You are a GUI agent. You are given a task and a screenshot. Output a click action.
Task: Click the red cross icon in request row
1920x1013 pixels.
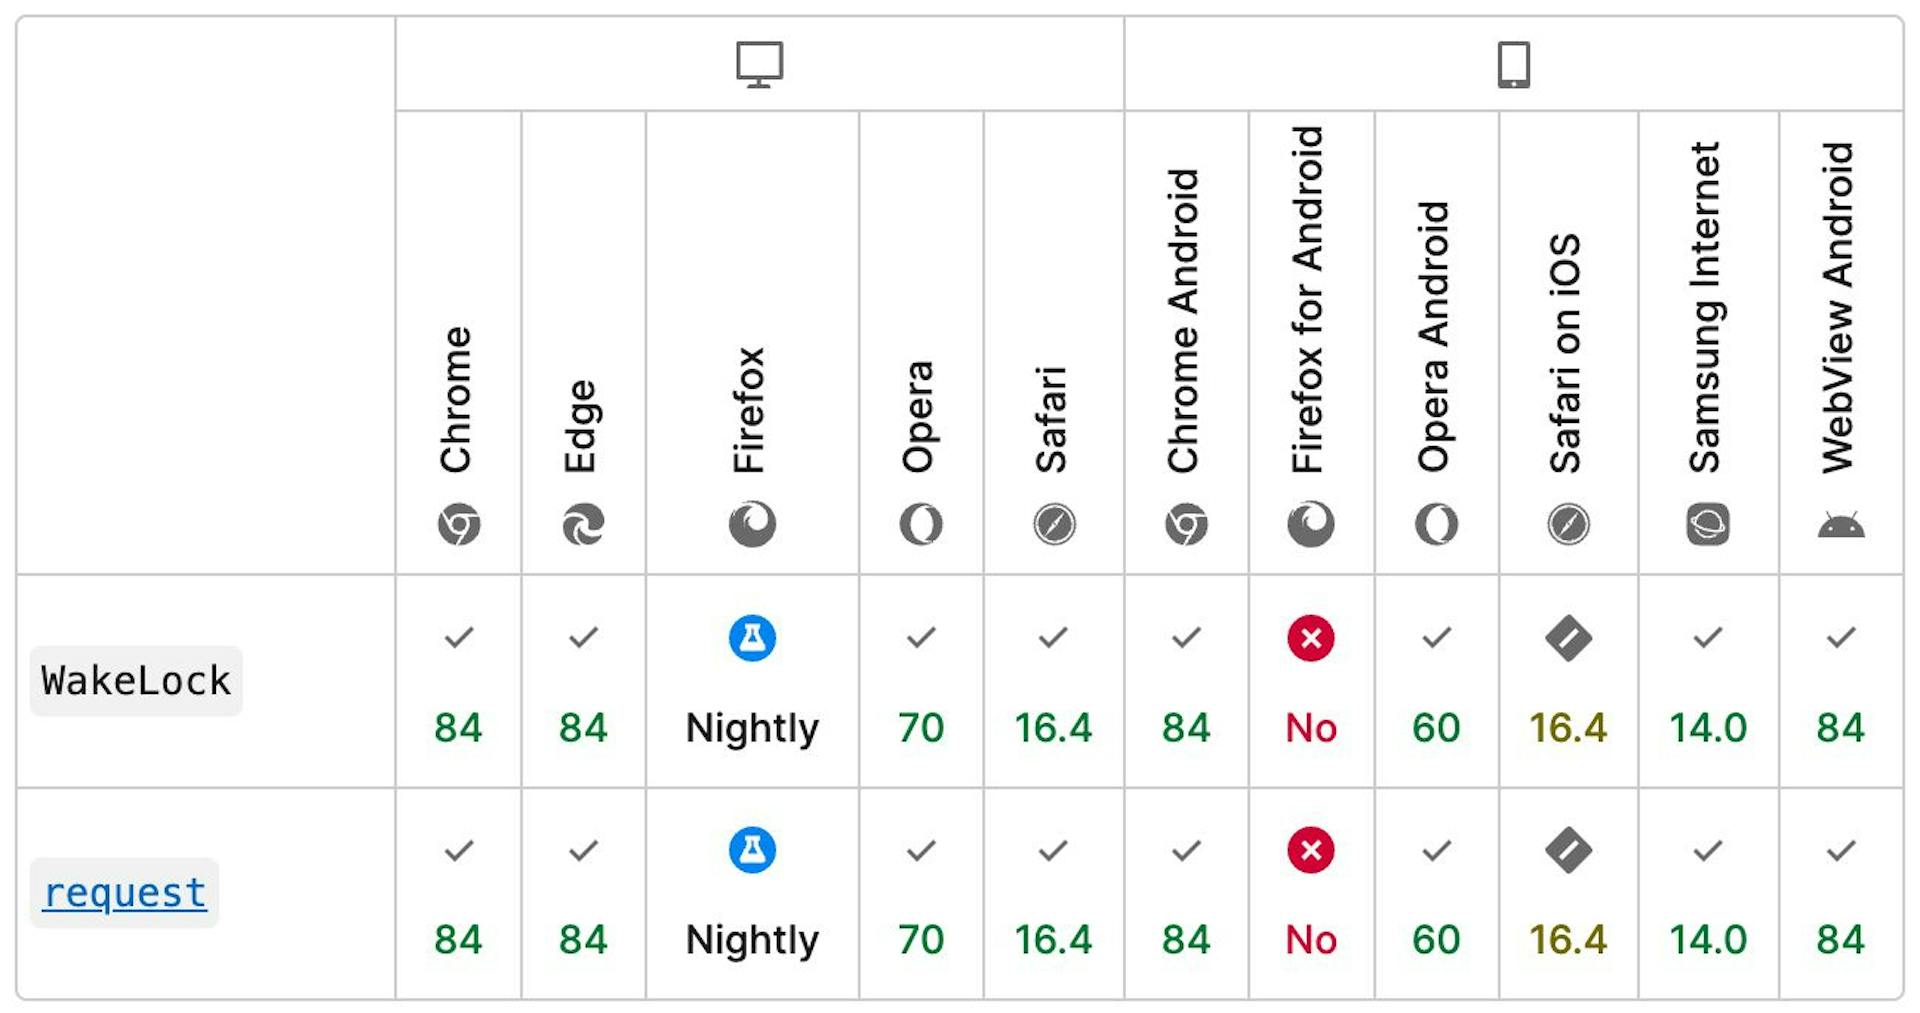1311,851
